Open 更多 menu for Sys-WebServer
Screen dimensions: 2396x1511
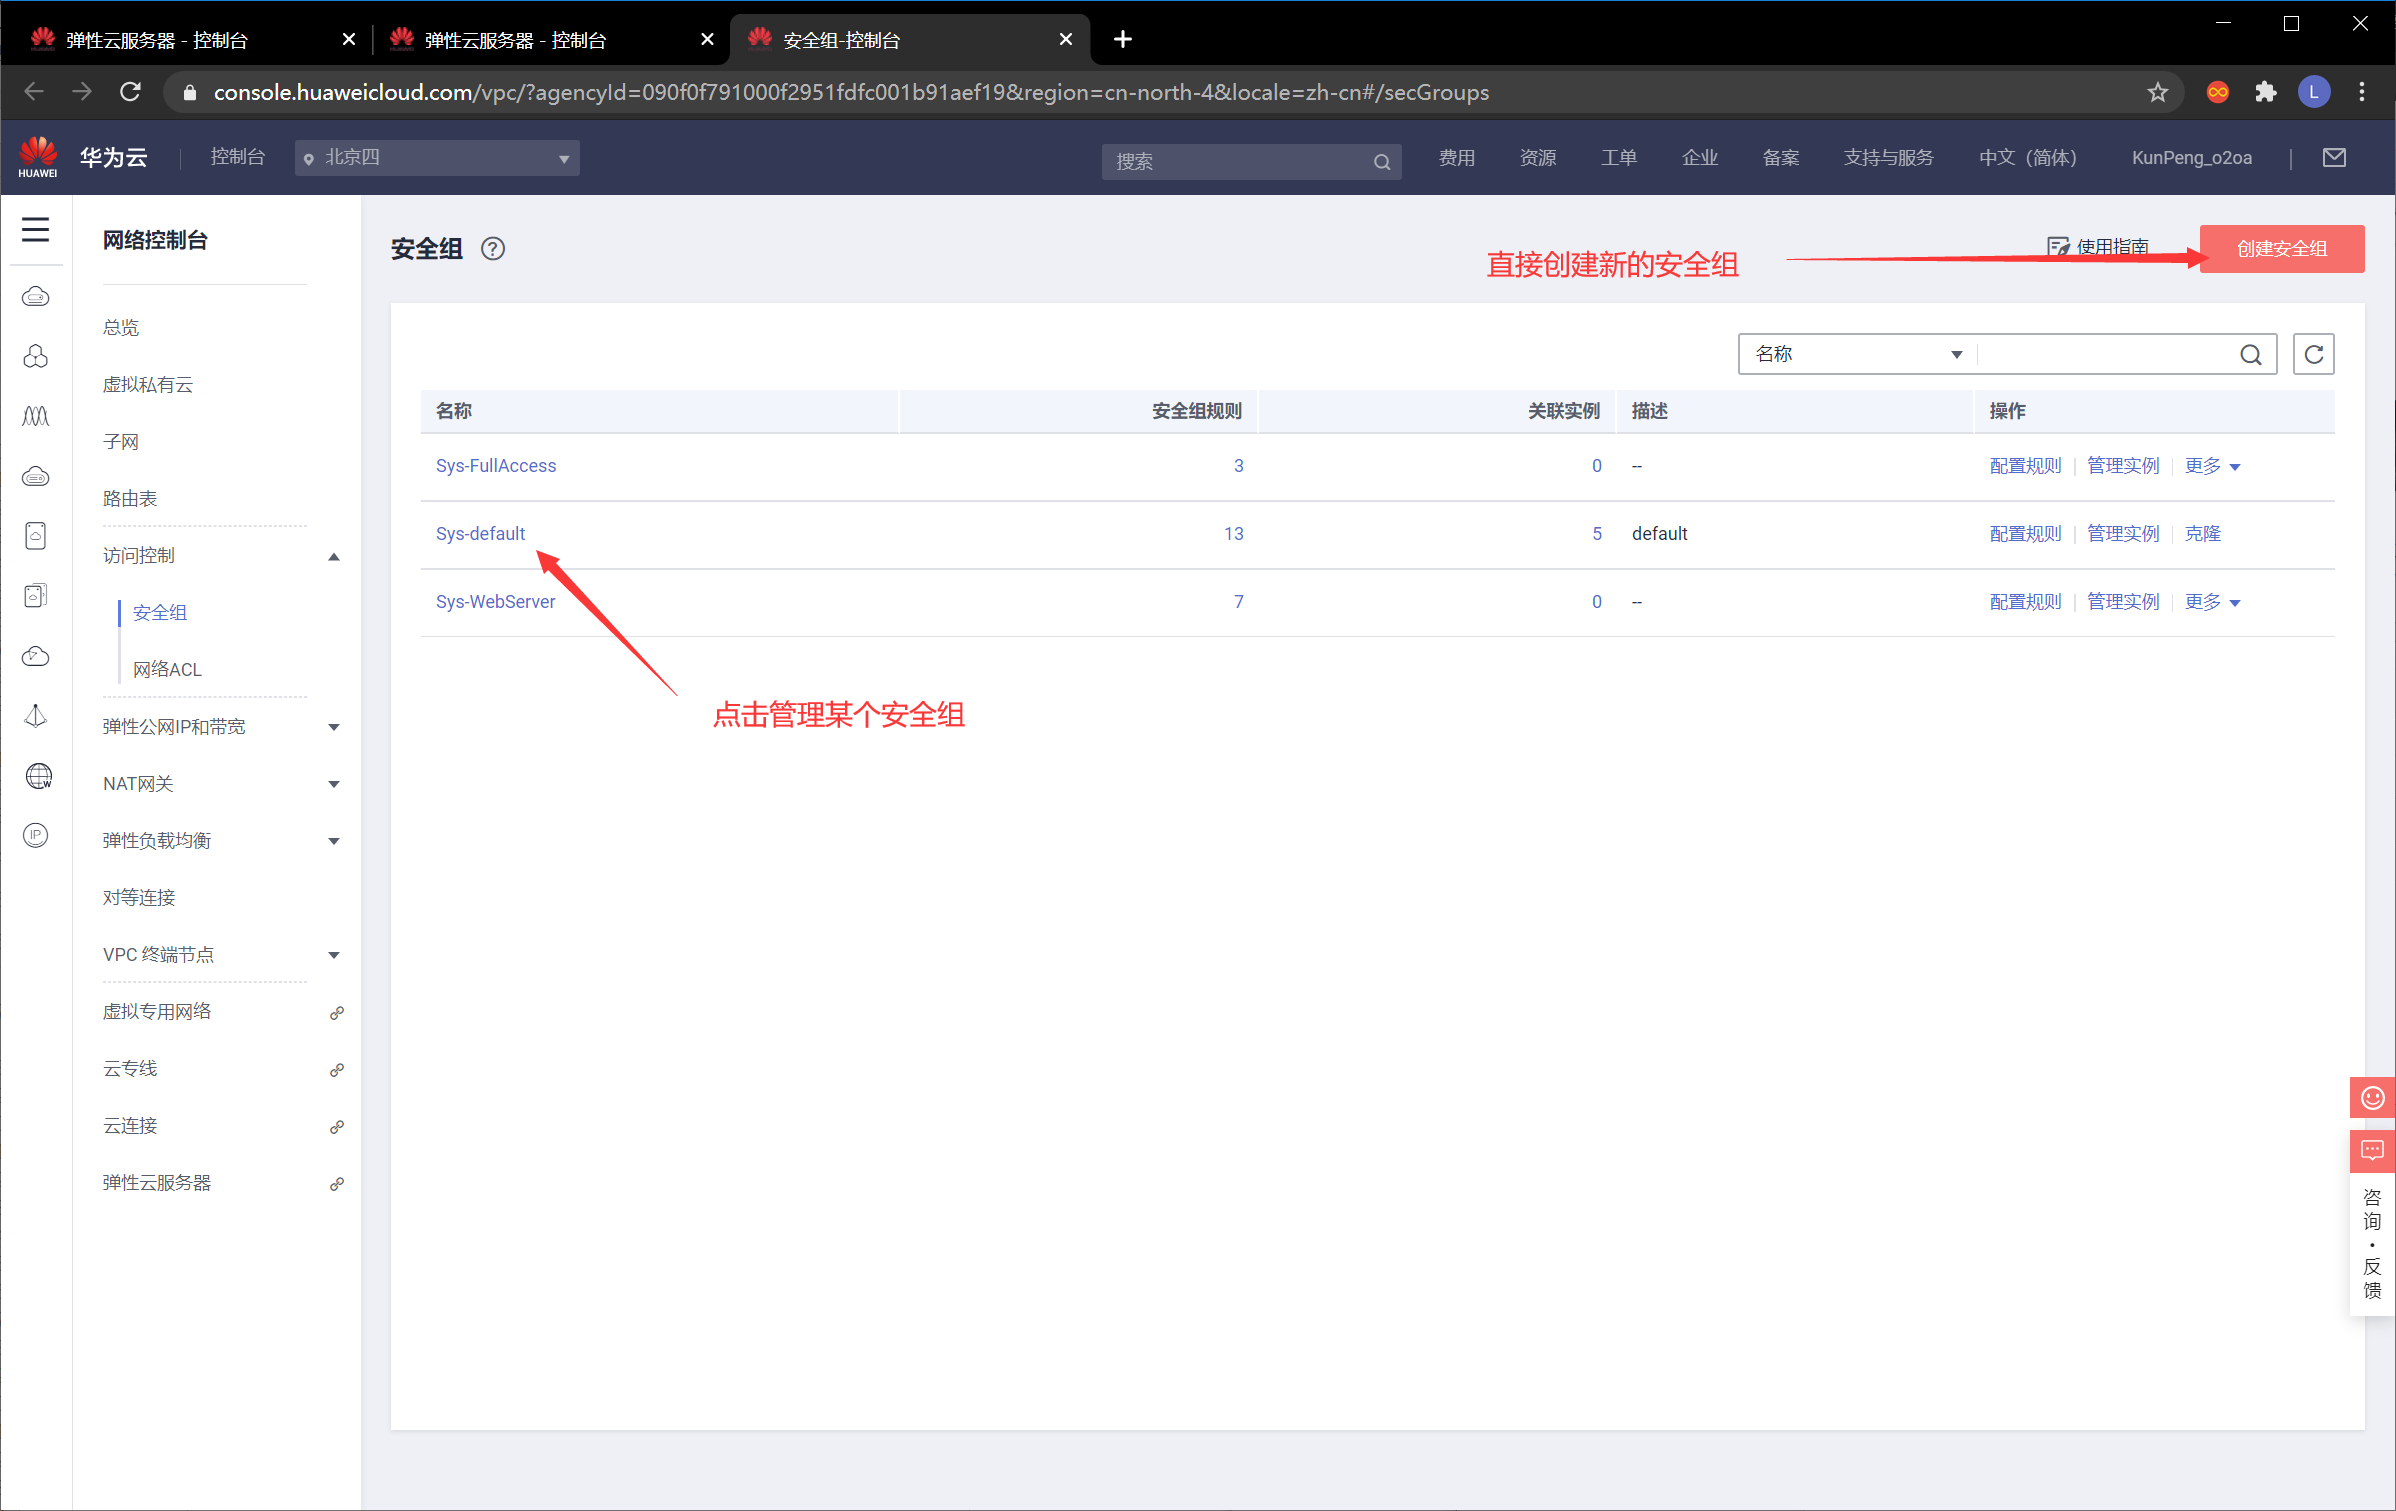pos(2212,602)
